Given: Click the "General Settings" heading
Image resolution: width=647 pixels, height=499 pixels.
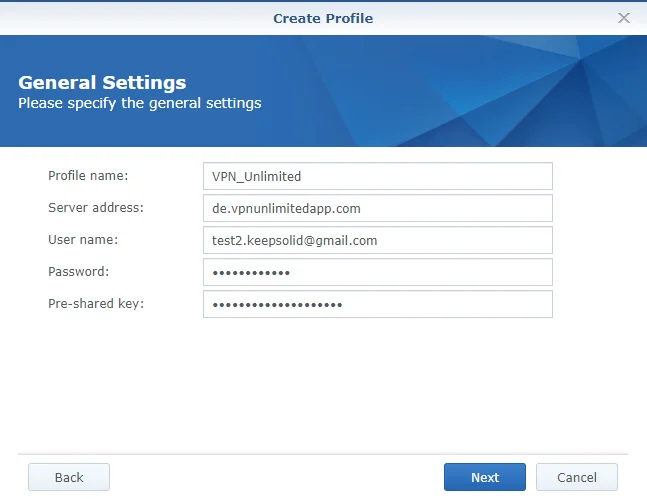Looking at the screenshot, I should 102,82.
